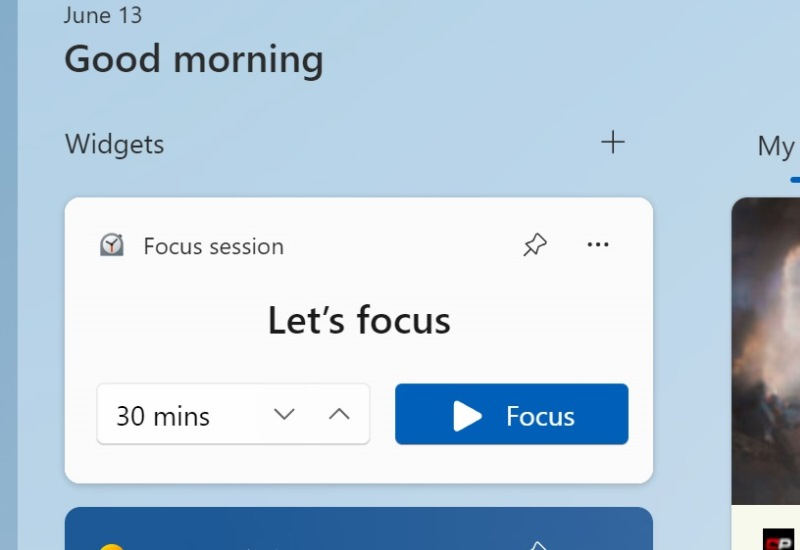The image size is (800, 550).
Task: Click the Let's focus heading
Action: (x=359, y=321)
